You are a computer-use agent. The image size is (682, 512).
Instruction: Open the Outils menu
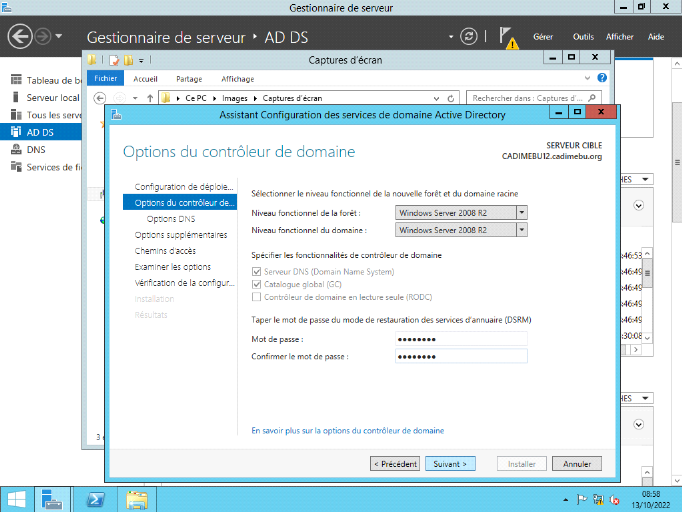583,37
